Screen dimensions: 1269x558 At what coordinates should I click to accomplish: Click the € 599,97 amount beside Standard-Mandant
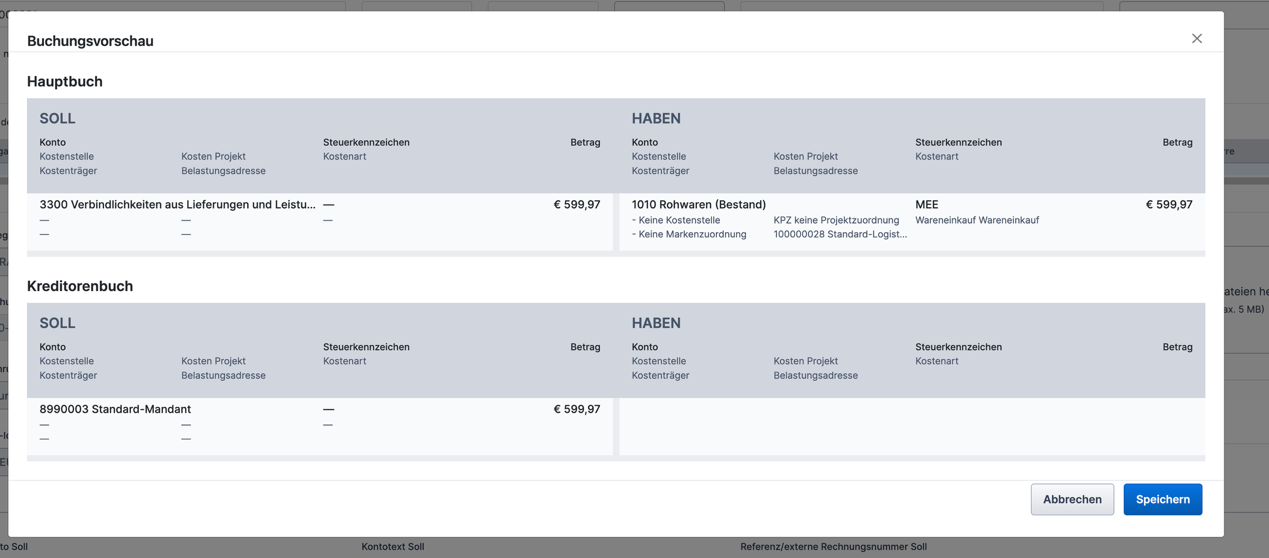tap(576, 409)
